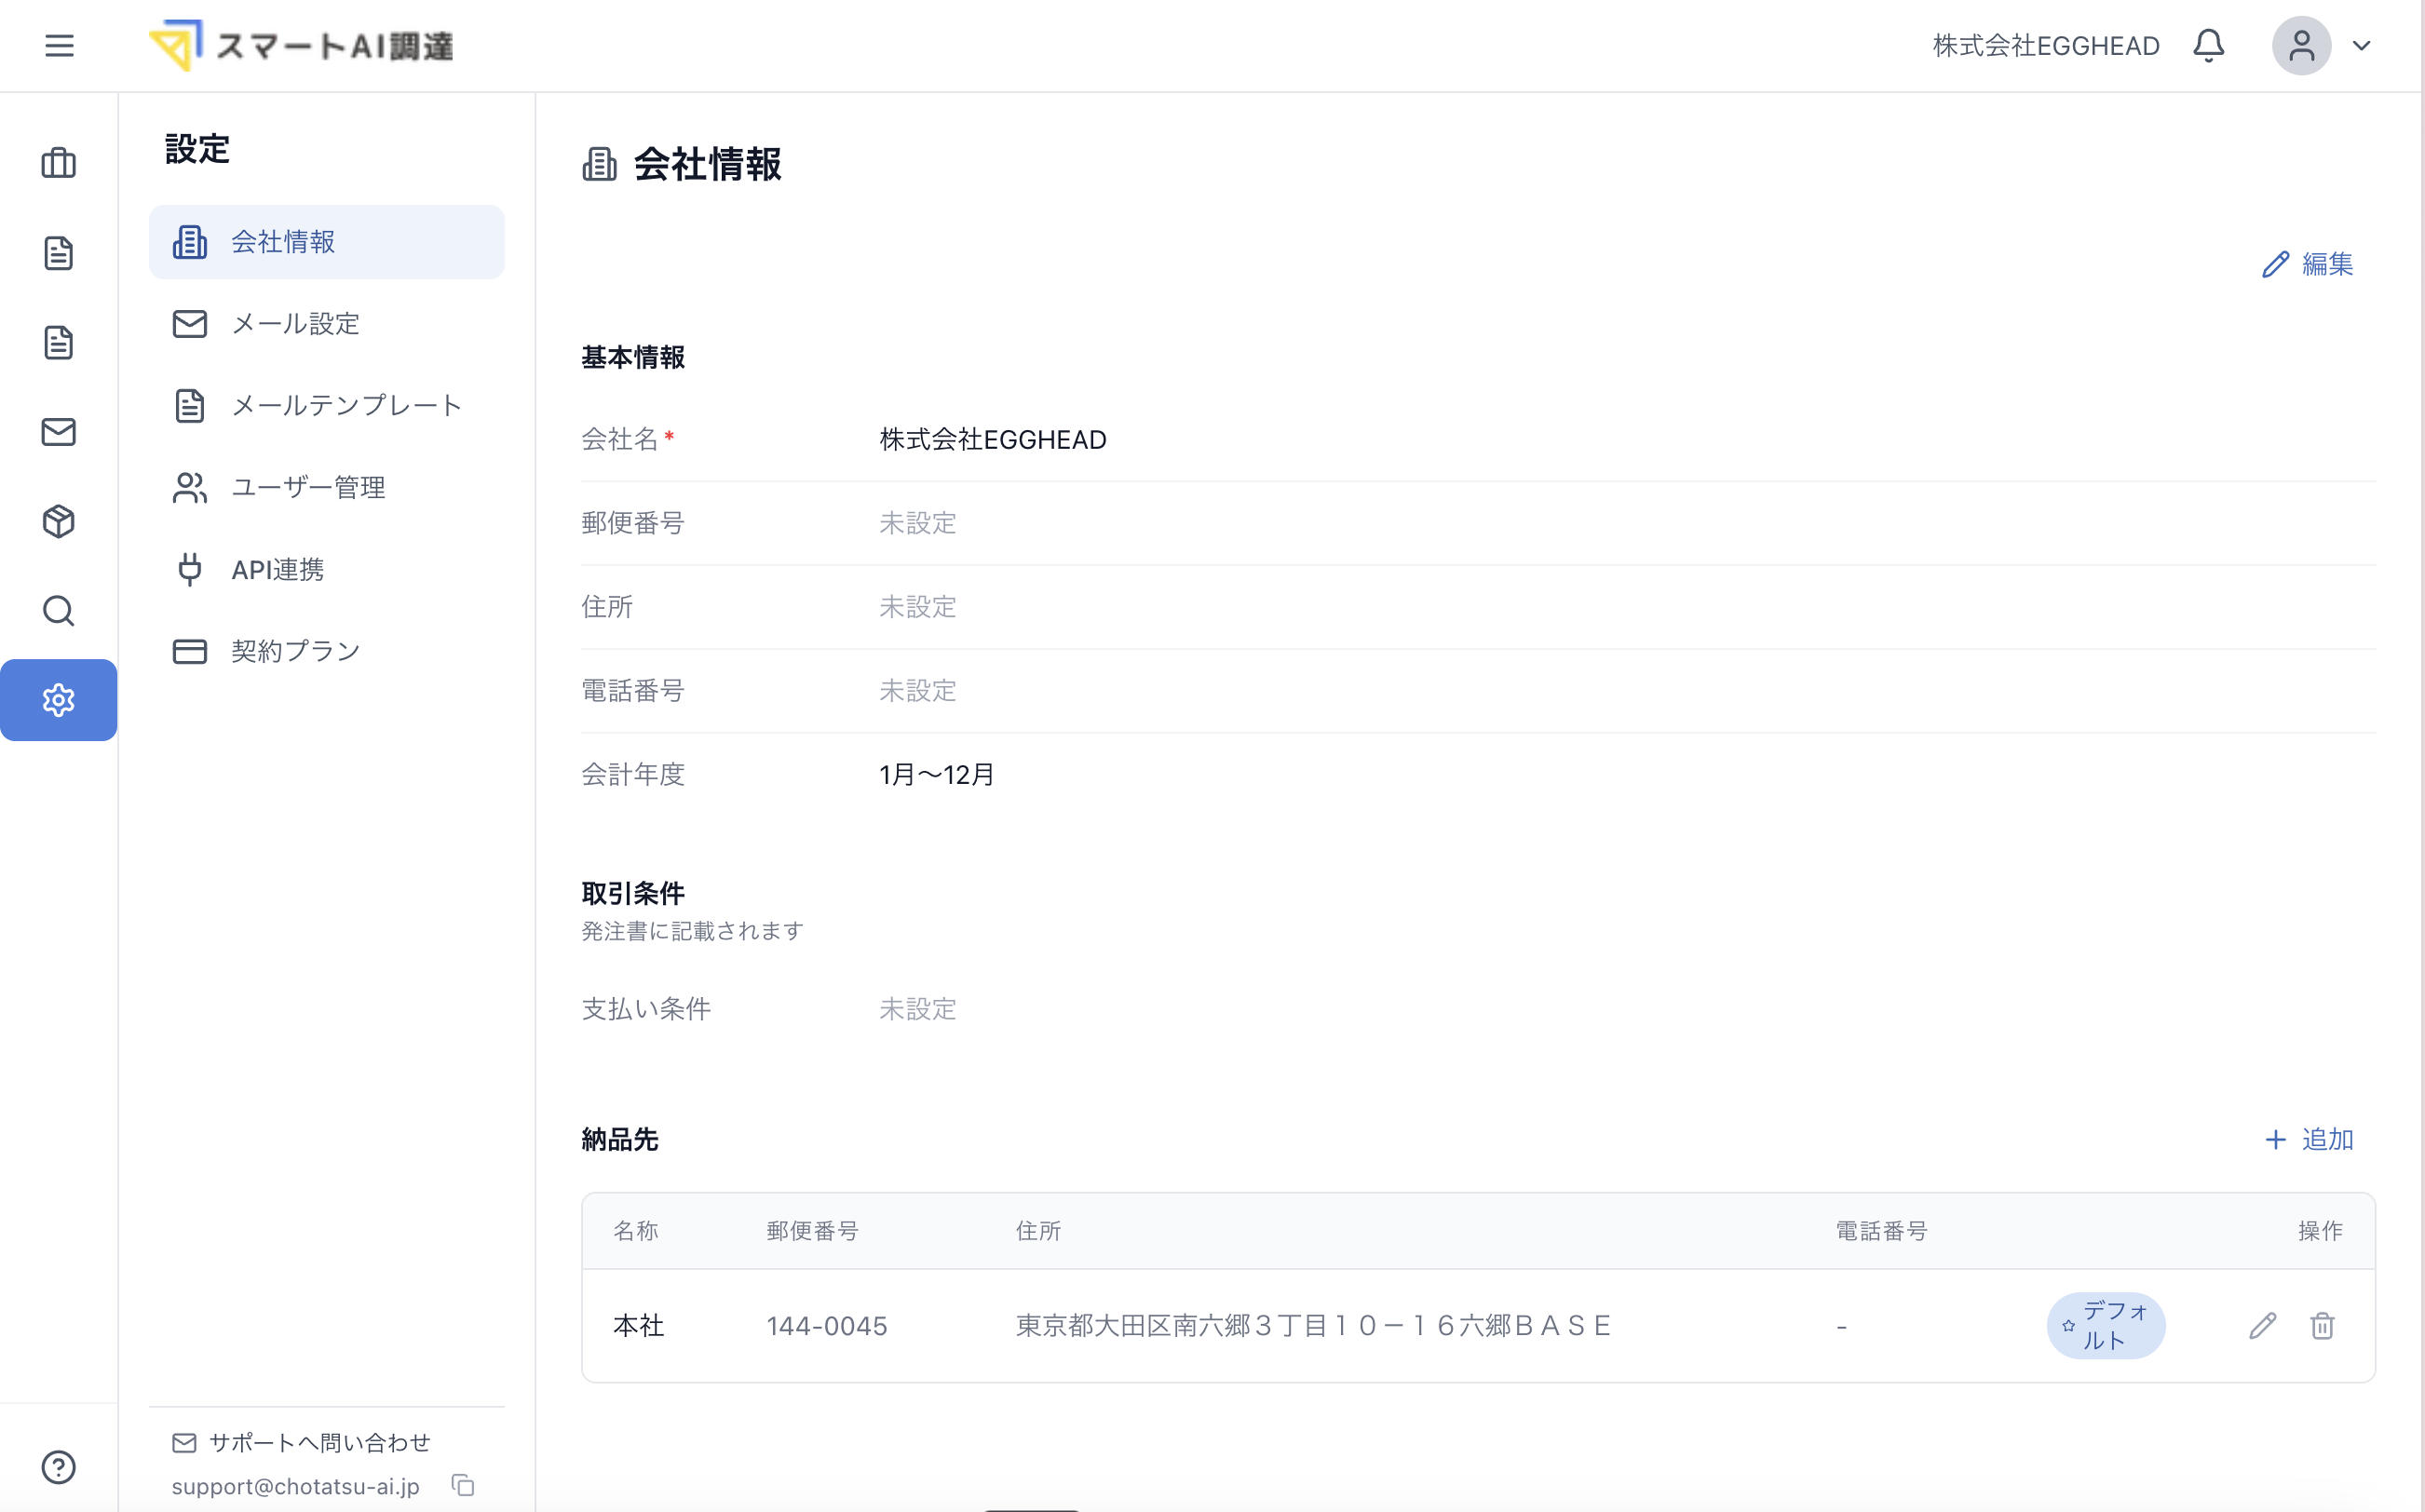Open the second document sidebar icon

(x=59, y=342)
